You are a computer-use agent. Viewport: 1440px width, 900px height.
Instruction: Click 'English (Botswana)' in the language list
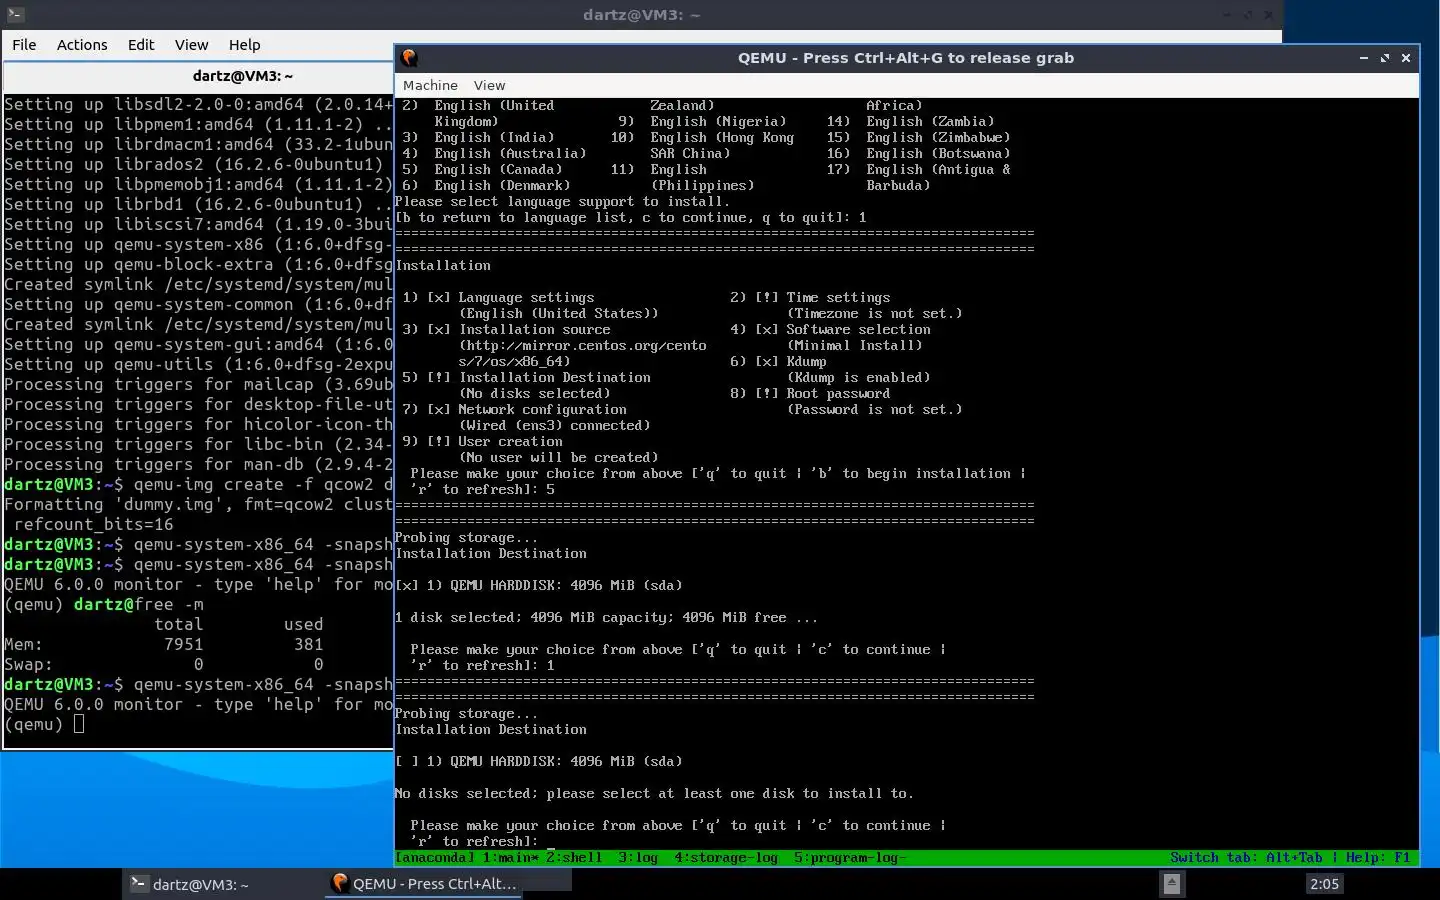(938, 153)
